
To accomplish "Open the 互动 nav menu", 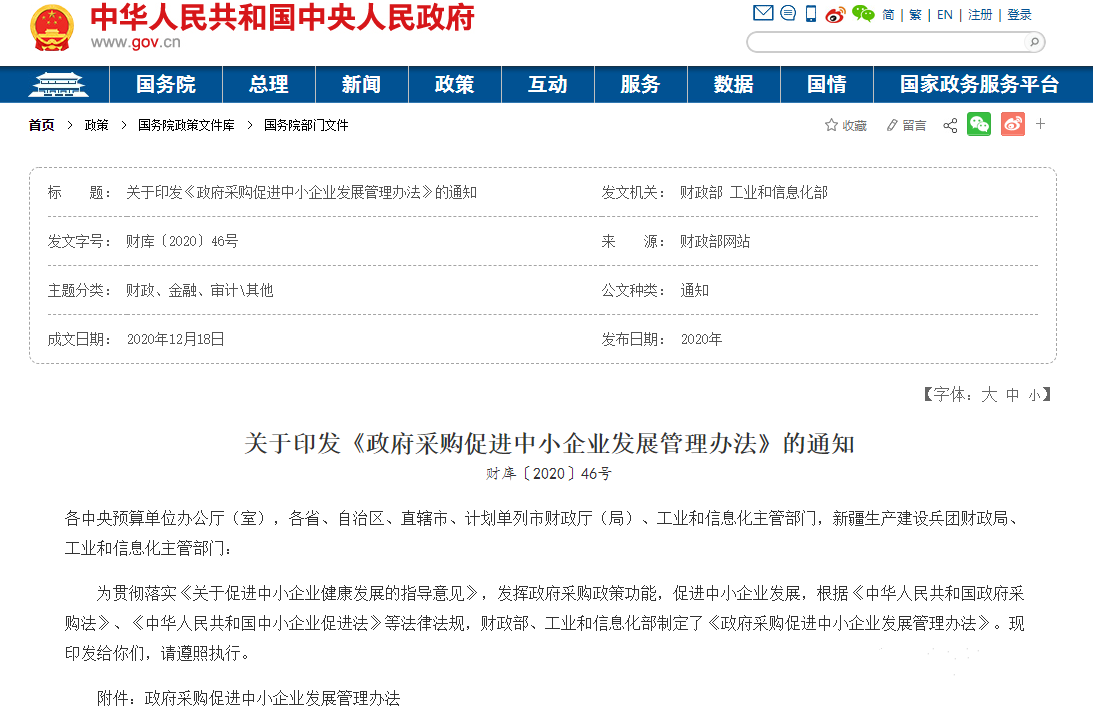I will tap(548, 84).
